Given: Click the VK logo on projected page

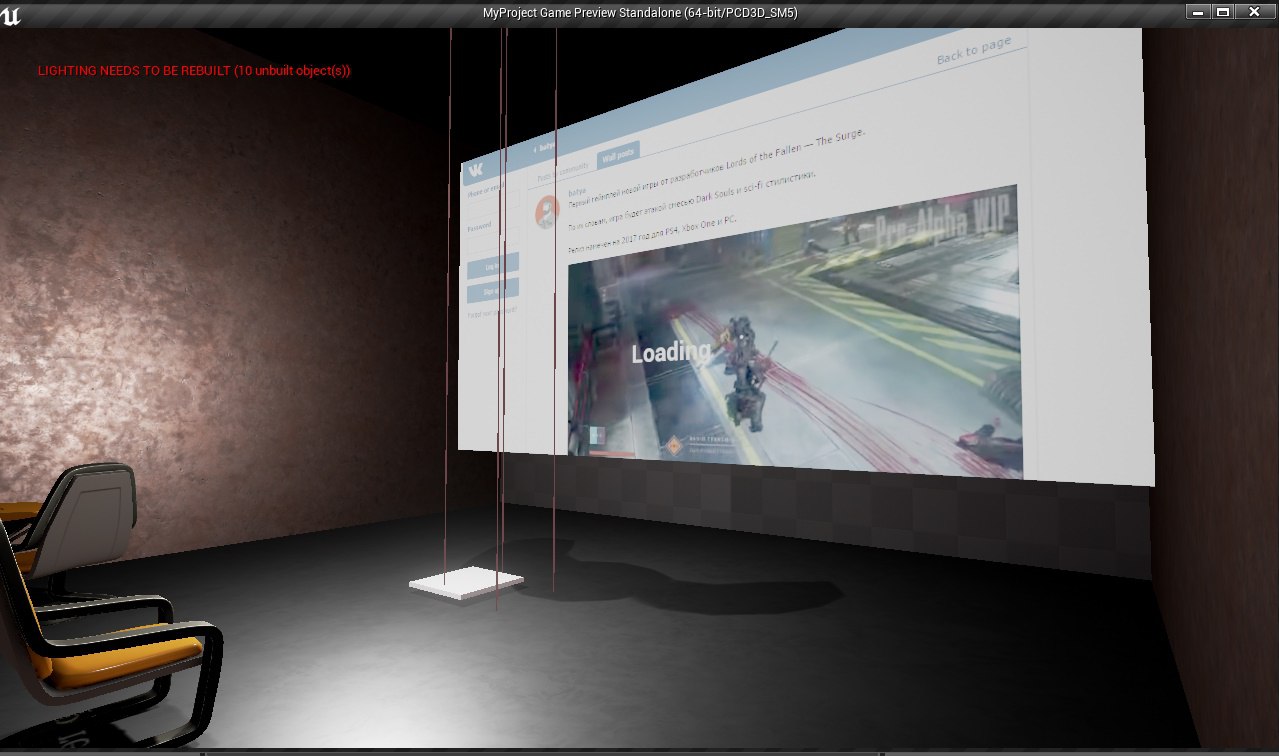Looking at the screenshot, I should point(478,169).
